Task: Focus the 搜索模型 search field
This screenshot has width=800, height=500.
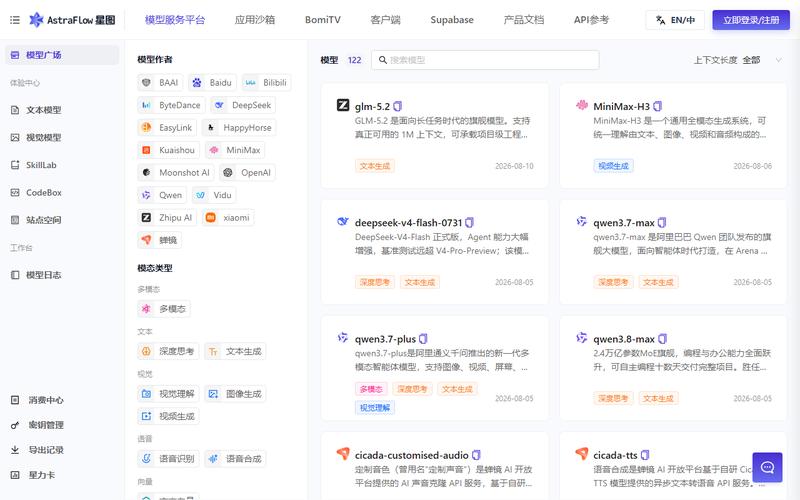Action: pyautogui.click(x=485, y=60)
